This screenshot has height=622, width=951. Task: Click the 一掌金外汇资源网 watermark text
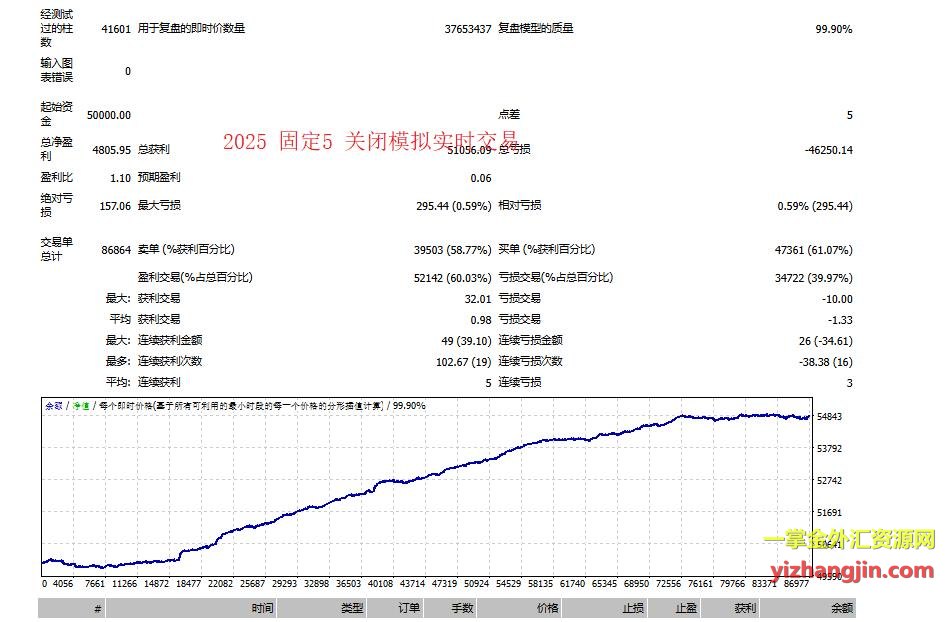(849, 541)
